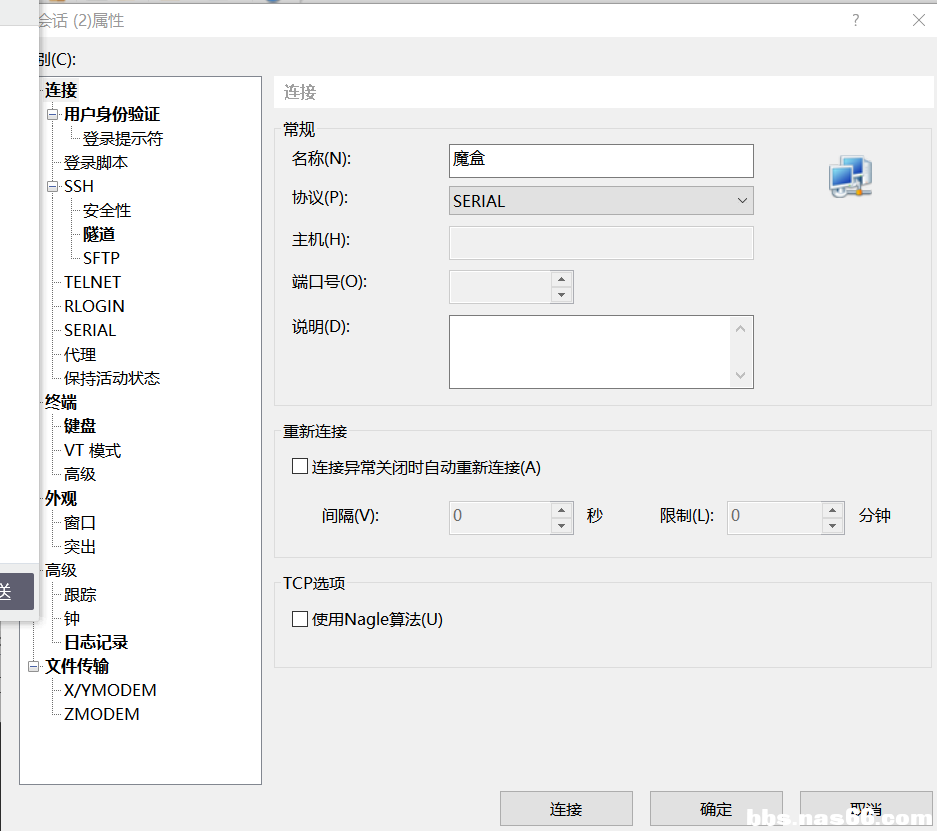This screenshot has width=937, height=831.
Task: Open the SERIAL settings tree item
Action: coord(90,330)
